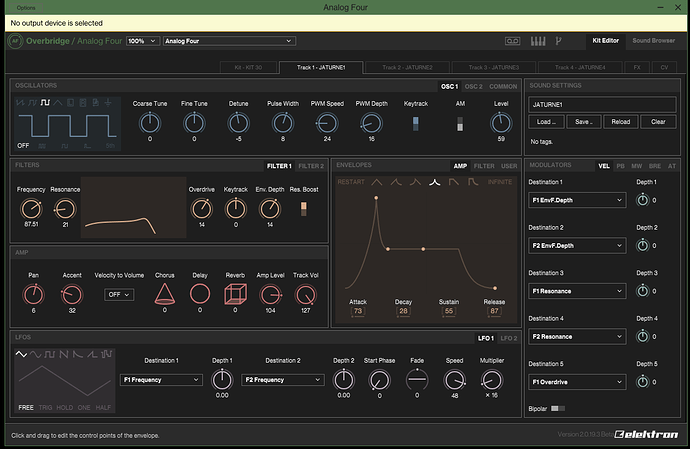
Task: Select the pulse oscillator waveform icon
Action: (x=45, y=103)
